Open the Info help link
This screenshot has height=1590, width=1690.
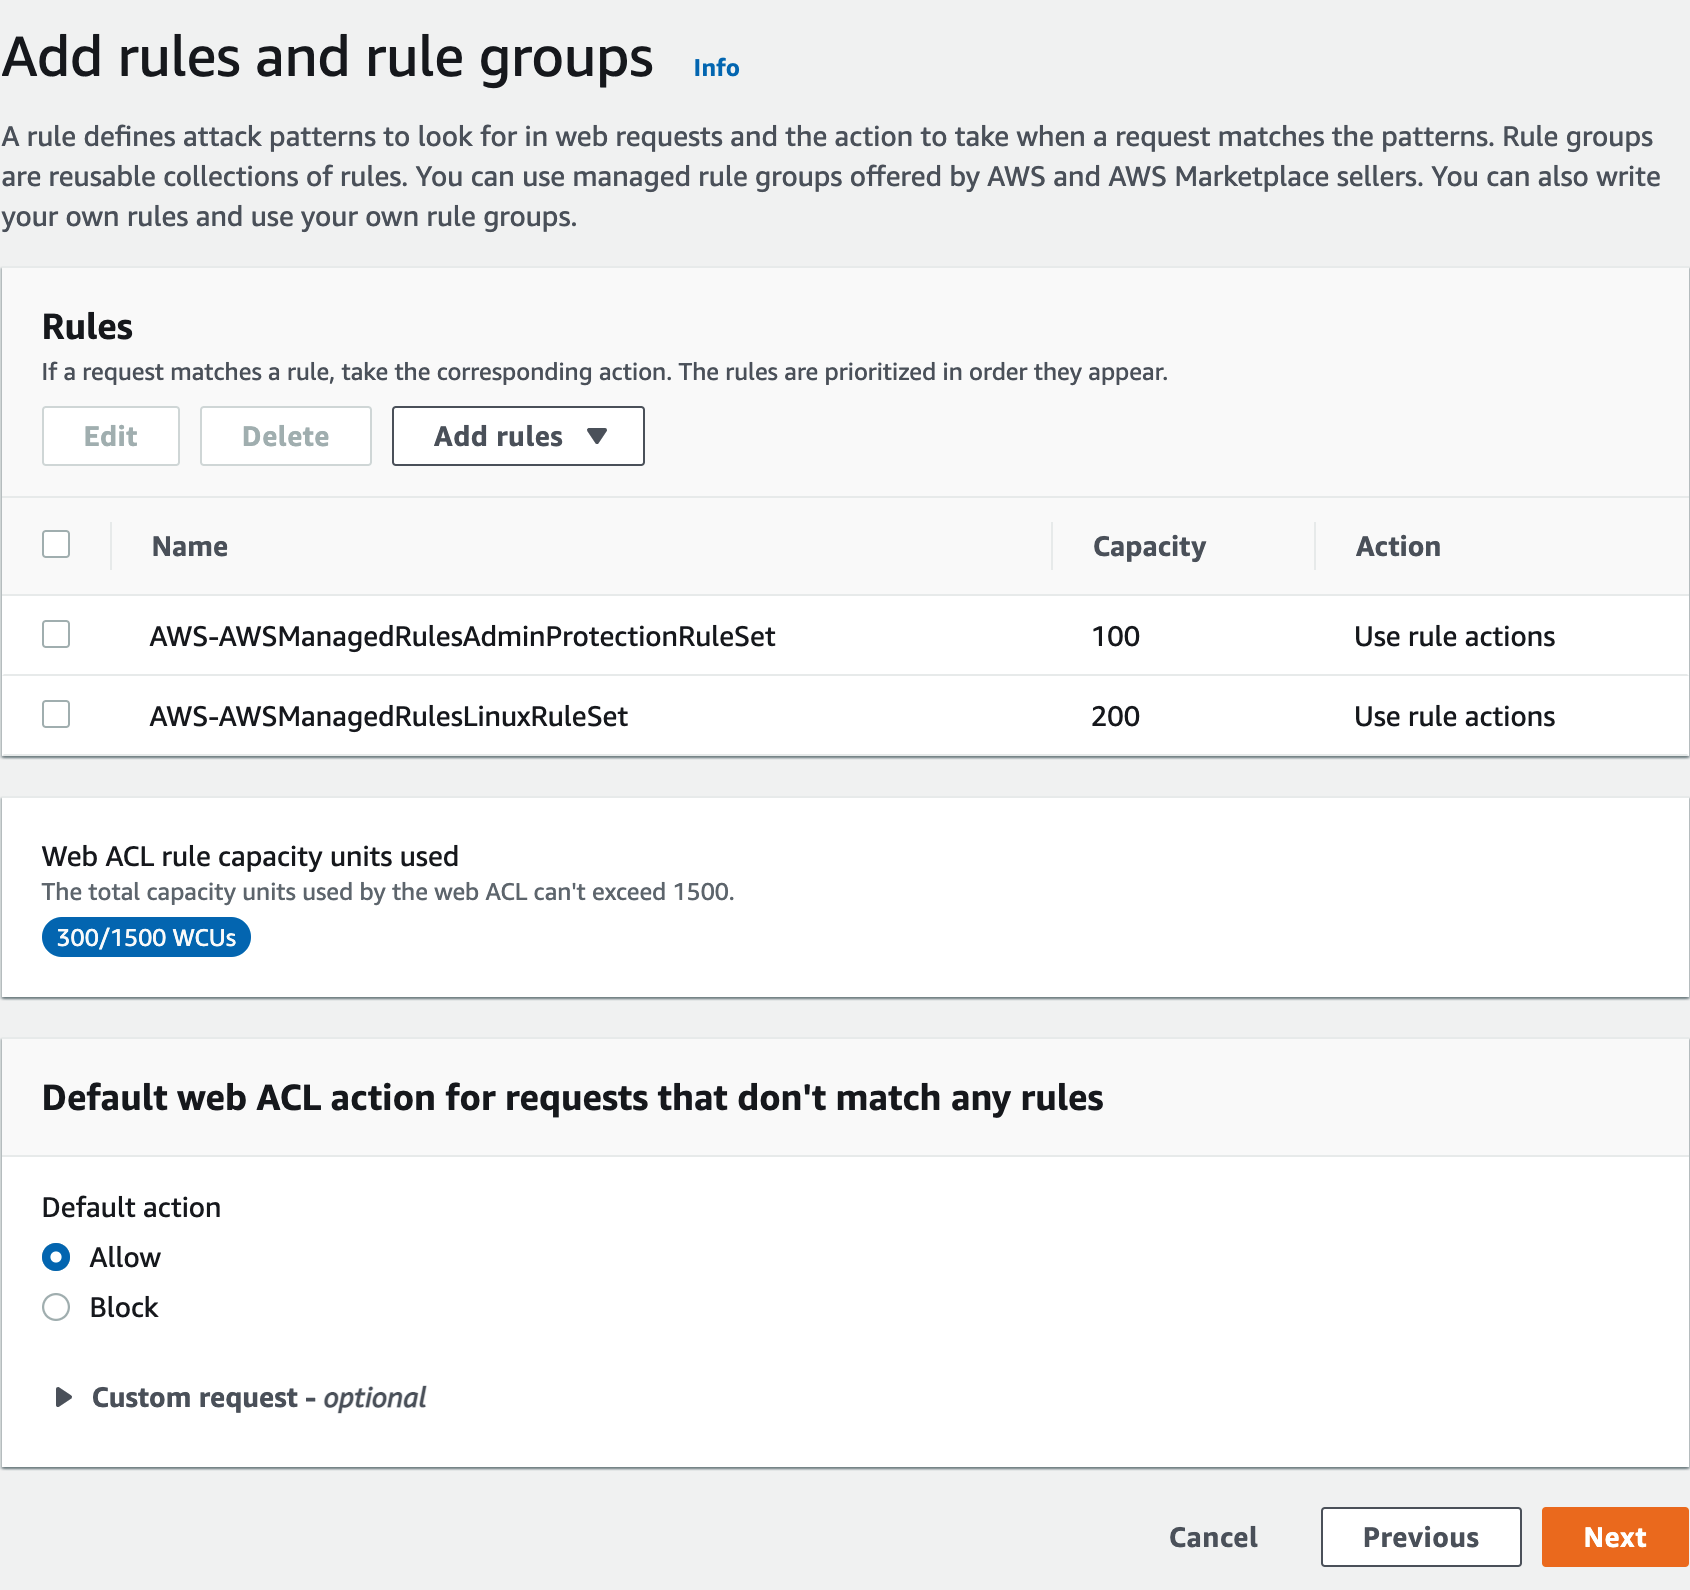(716, 67)
